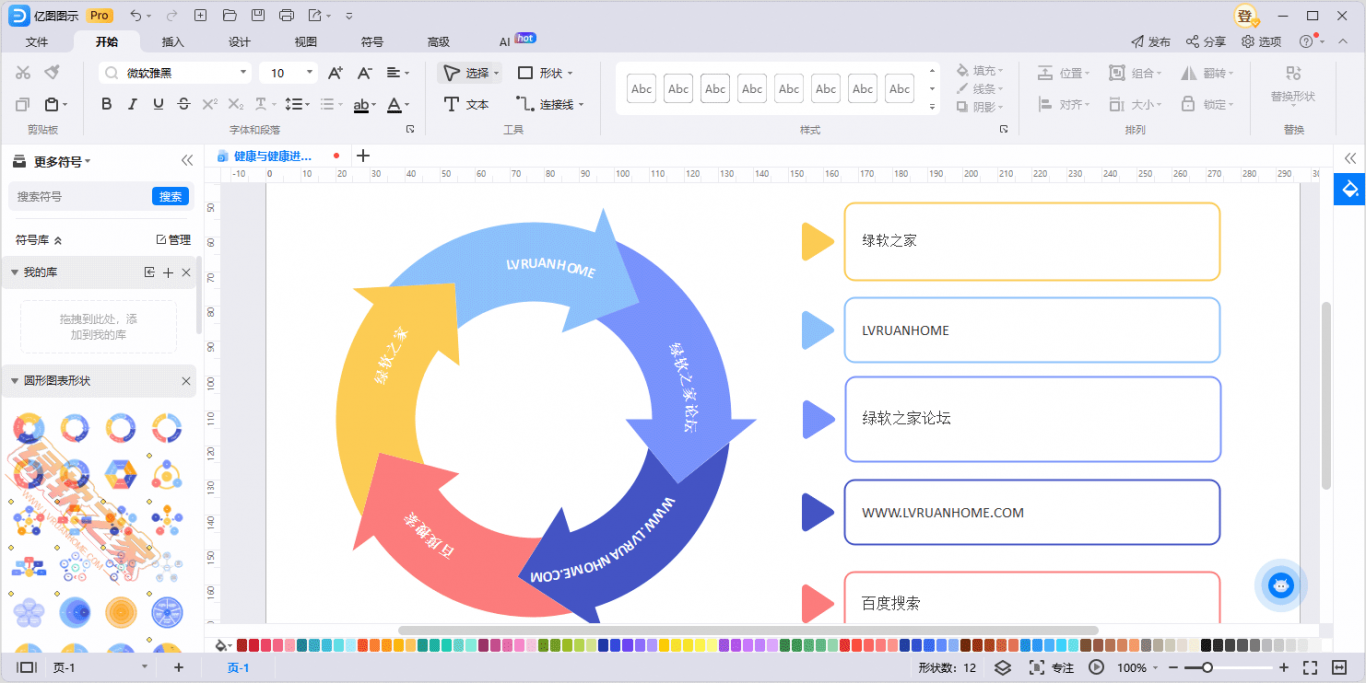1366x683 pixels.
Task: Click the Format Painter brush icon
Action: coord(52,72)
